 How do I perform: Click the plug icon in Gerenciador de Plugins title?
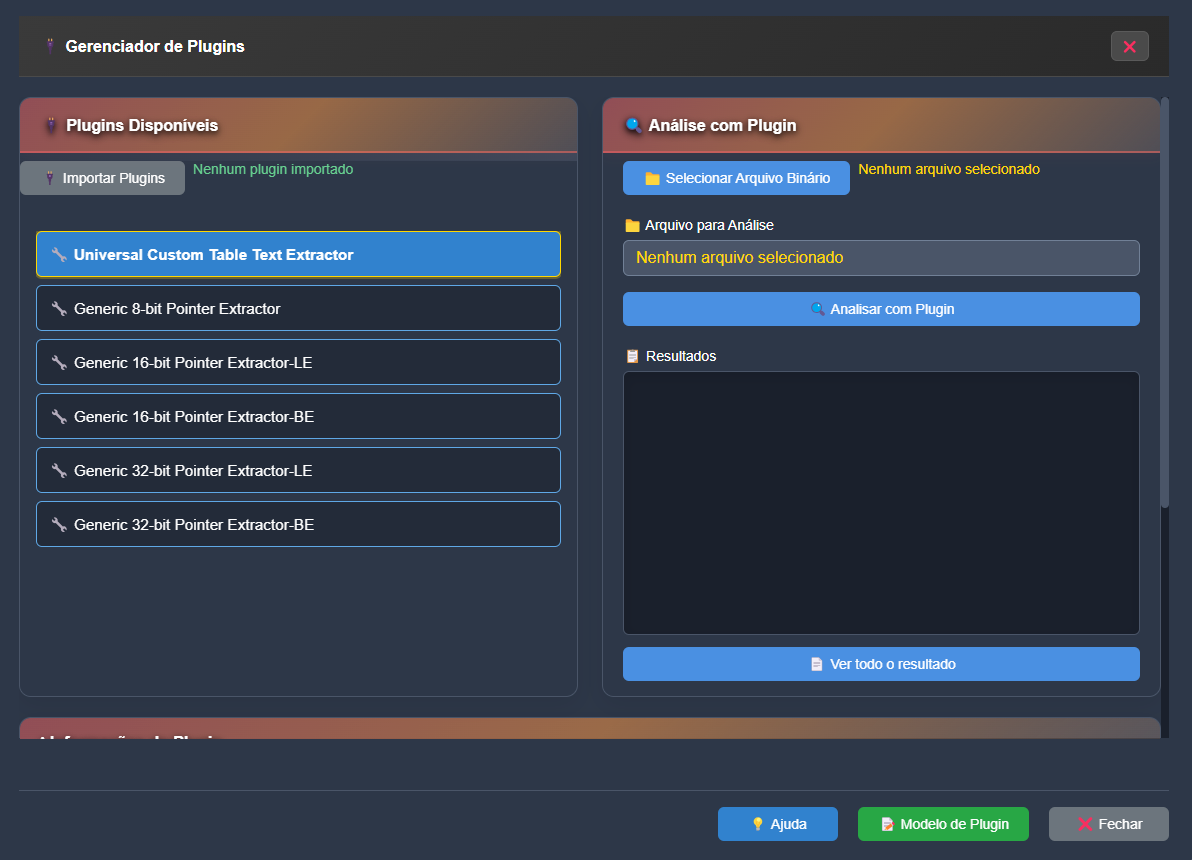click(51, 46)
